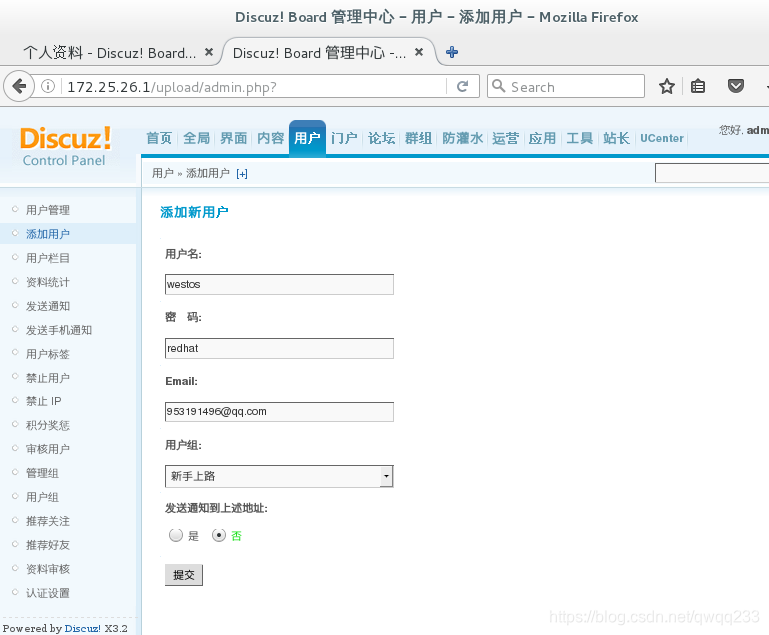Focus the 密码 field containing redhat
The height and width of the screenshot is (635, 769).
tap(279, 348)
